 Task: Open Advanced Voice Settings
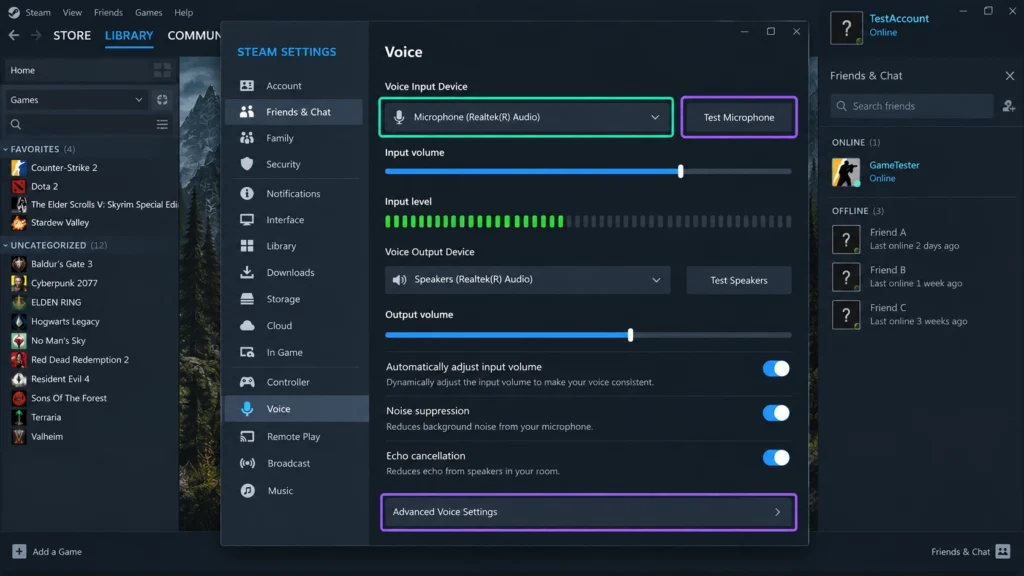pyautogui.click(x=588, y=512)
